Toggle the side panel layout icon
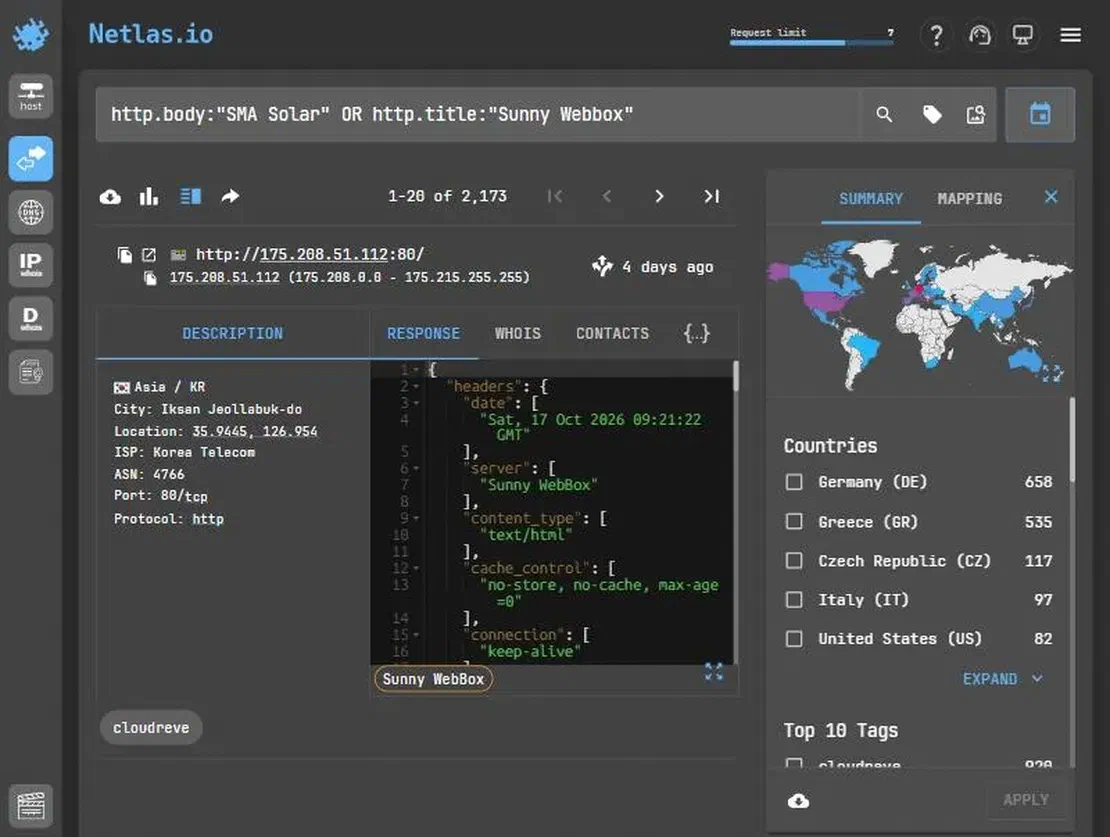 coord(190,196)
